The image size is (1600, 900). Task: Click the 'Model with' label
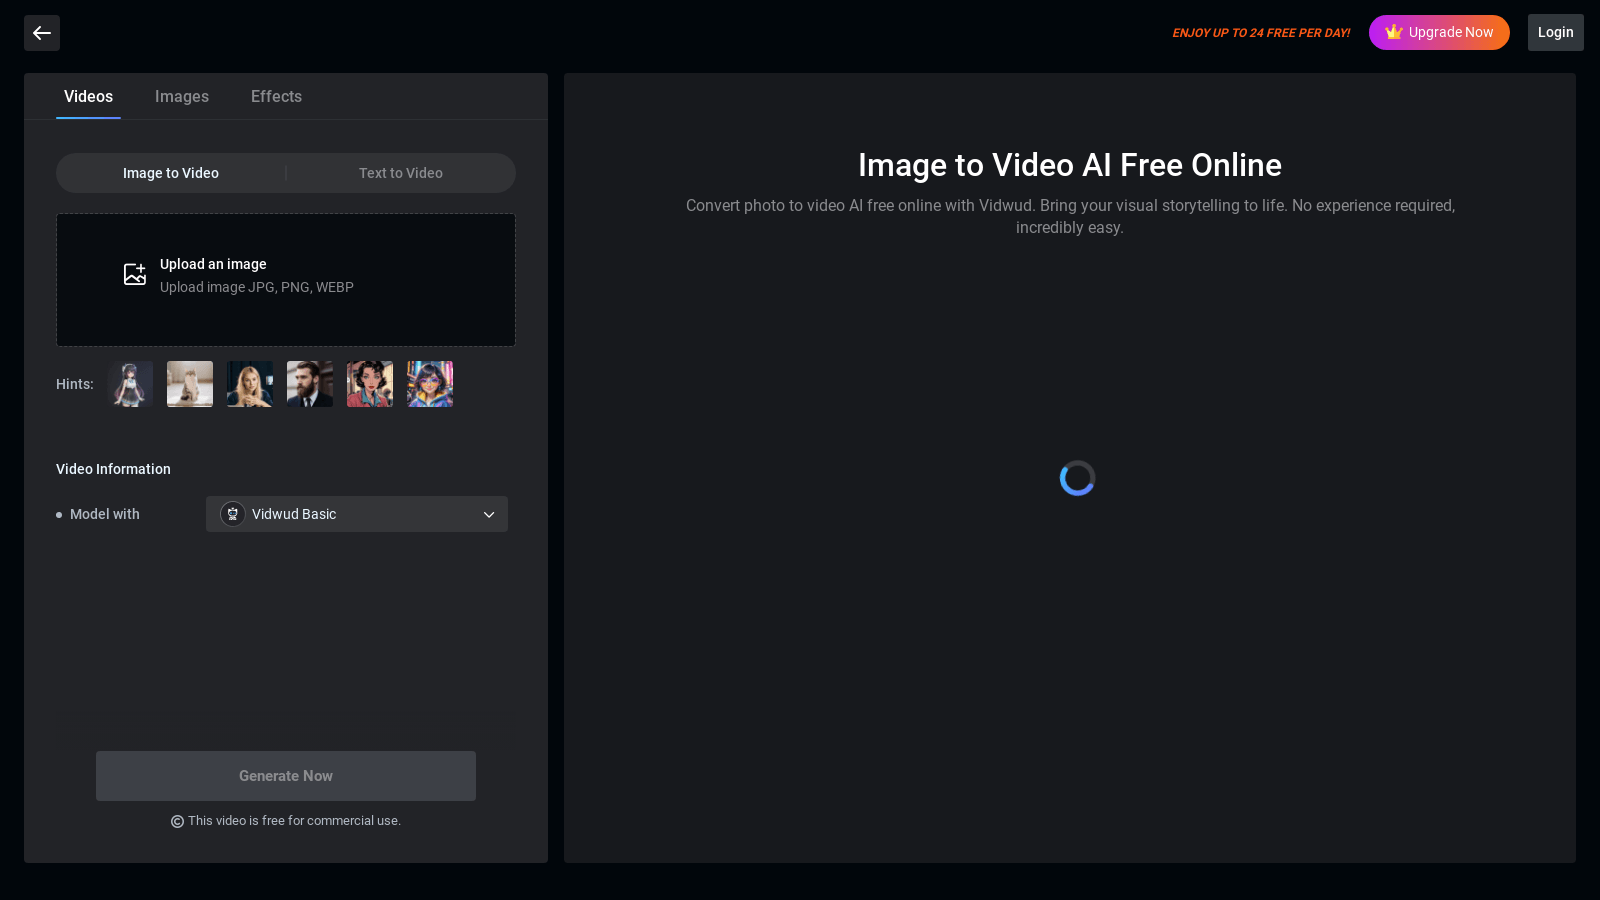[105, 514]
